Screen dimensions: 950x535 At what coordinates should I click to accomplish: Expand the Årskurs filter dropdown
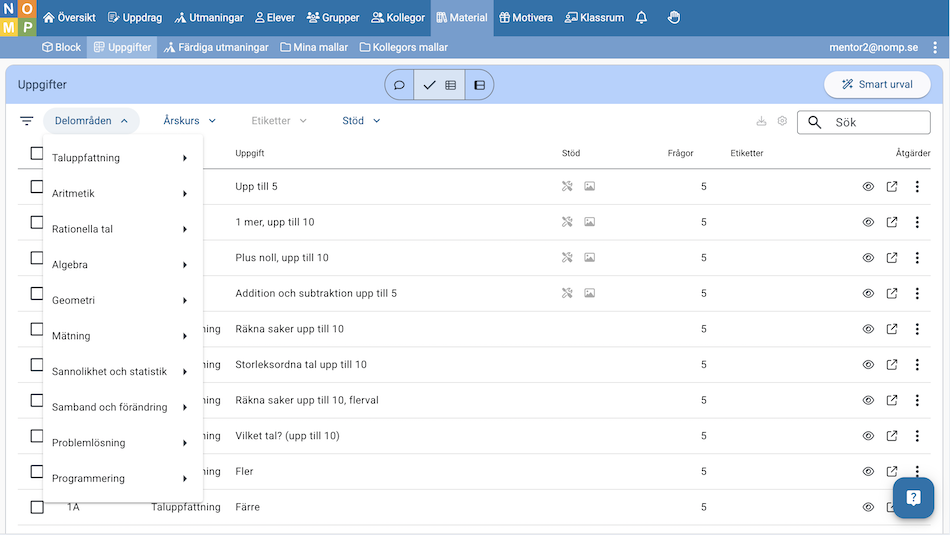tap(189, 121)
